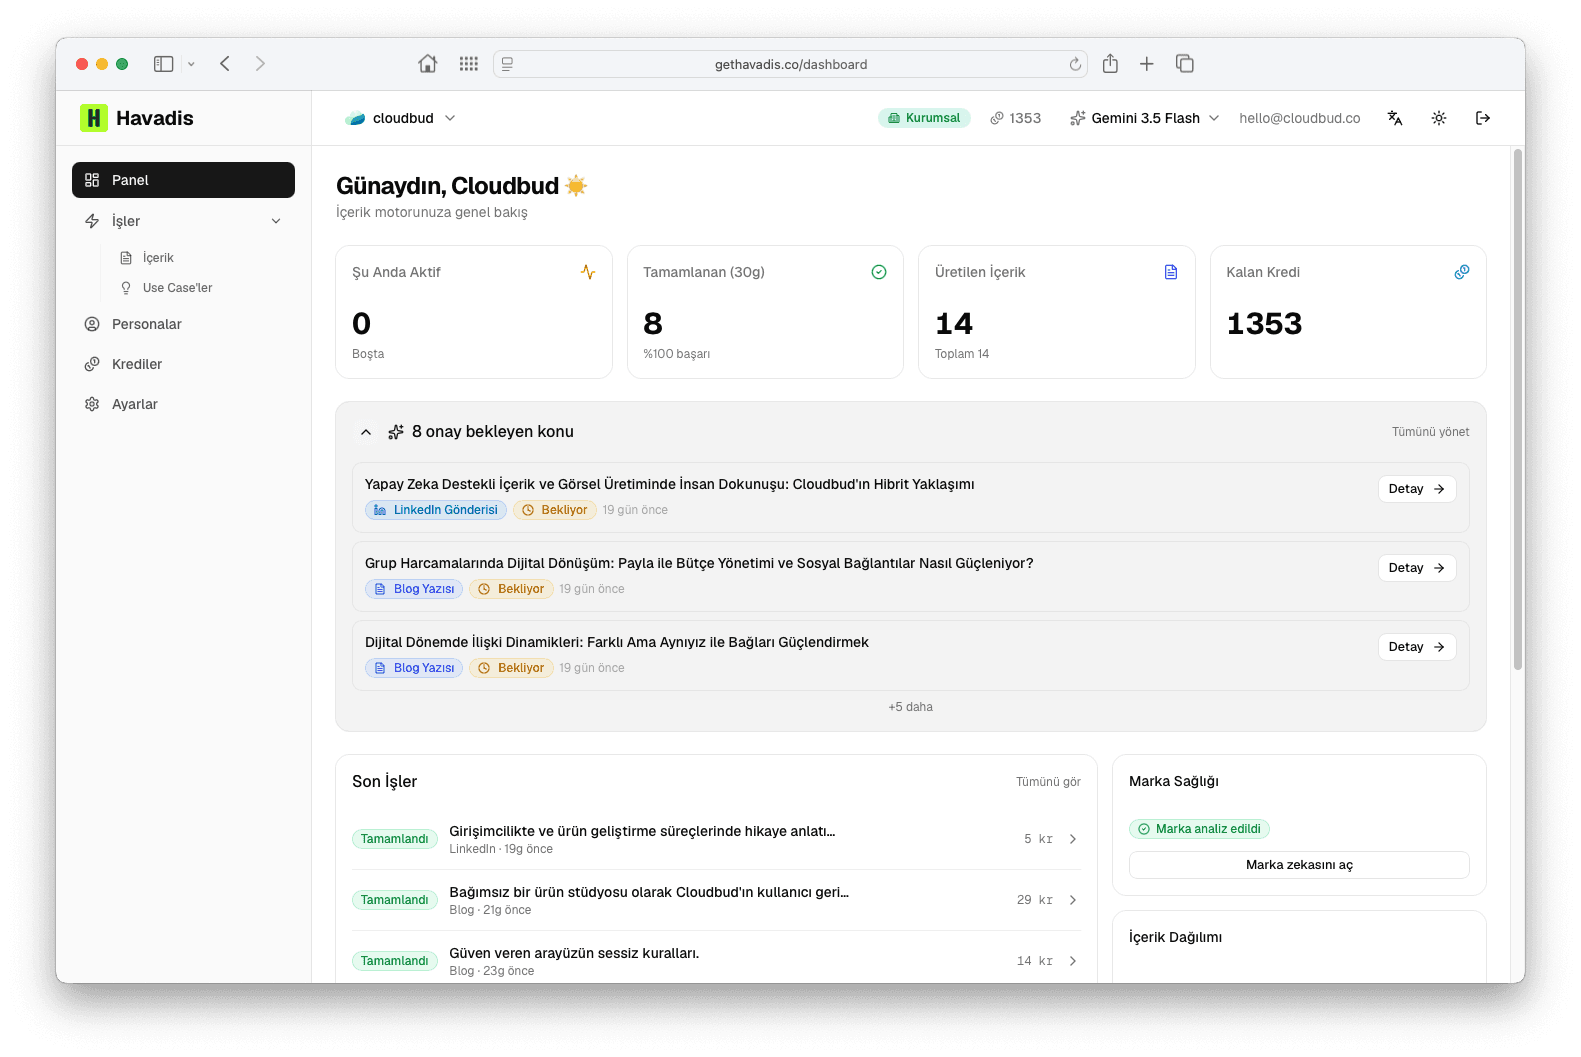The width and height of the screenshot is (1581, 1057).
Task: Show tab overview icon in browser toolbar
Action: pyautogui.click(x=1185, y=64)
